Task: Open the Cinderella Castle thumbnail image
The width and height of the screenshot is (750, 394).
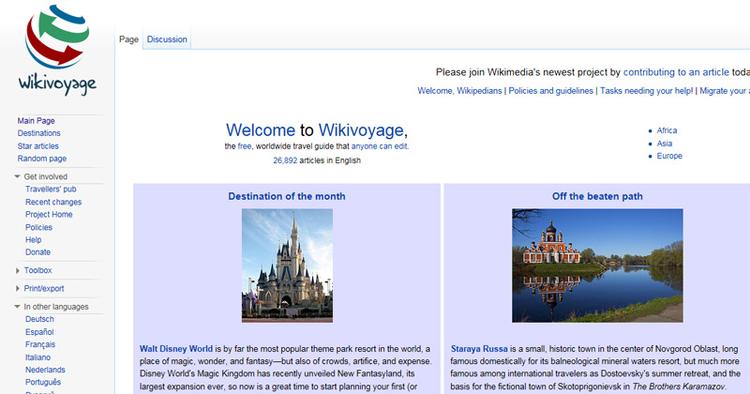Action: pos(287,265)
